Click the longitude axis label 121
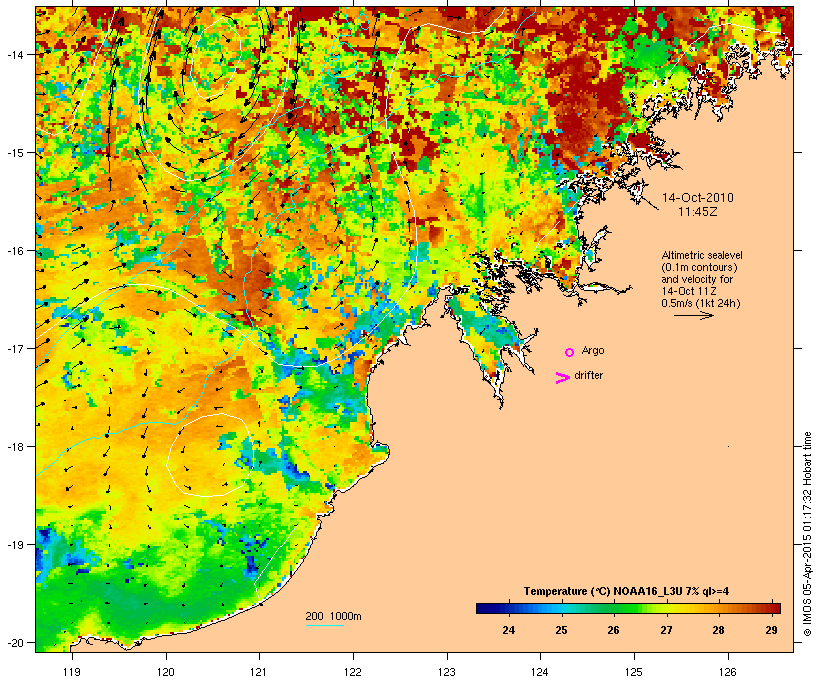The width and height of the screenshot is (820, 680). (x=259, y=672)
